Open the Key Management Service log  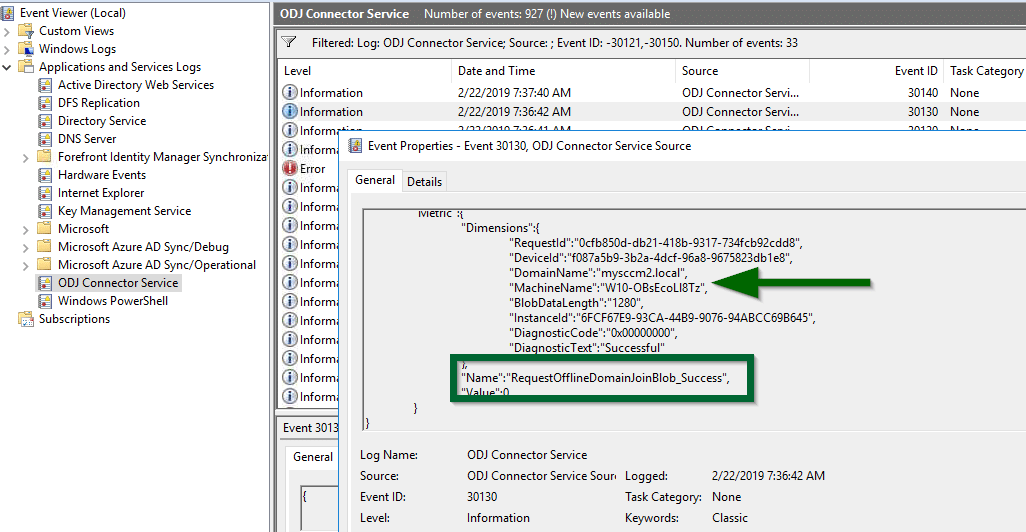point(124,211)
